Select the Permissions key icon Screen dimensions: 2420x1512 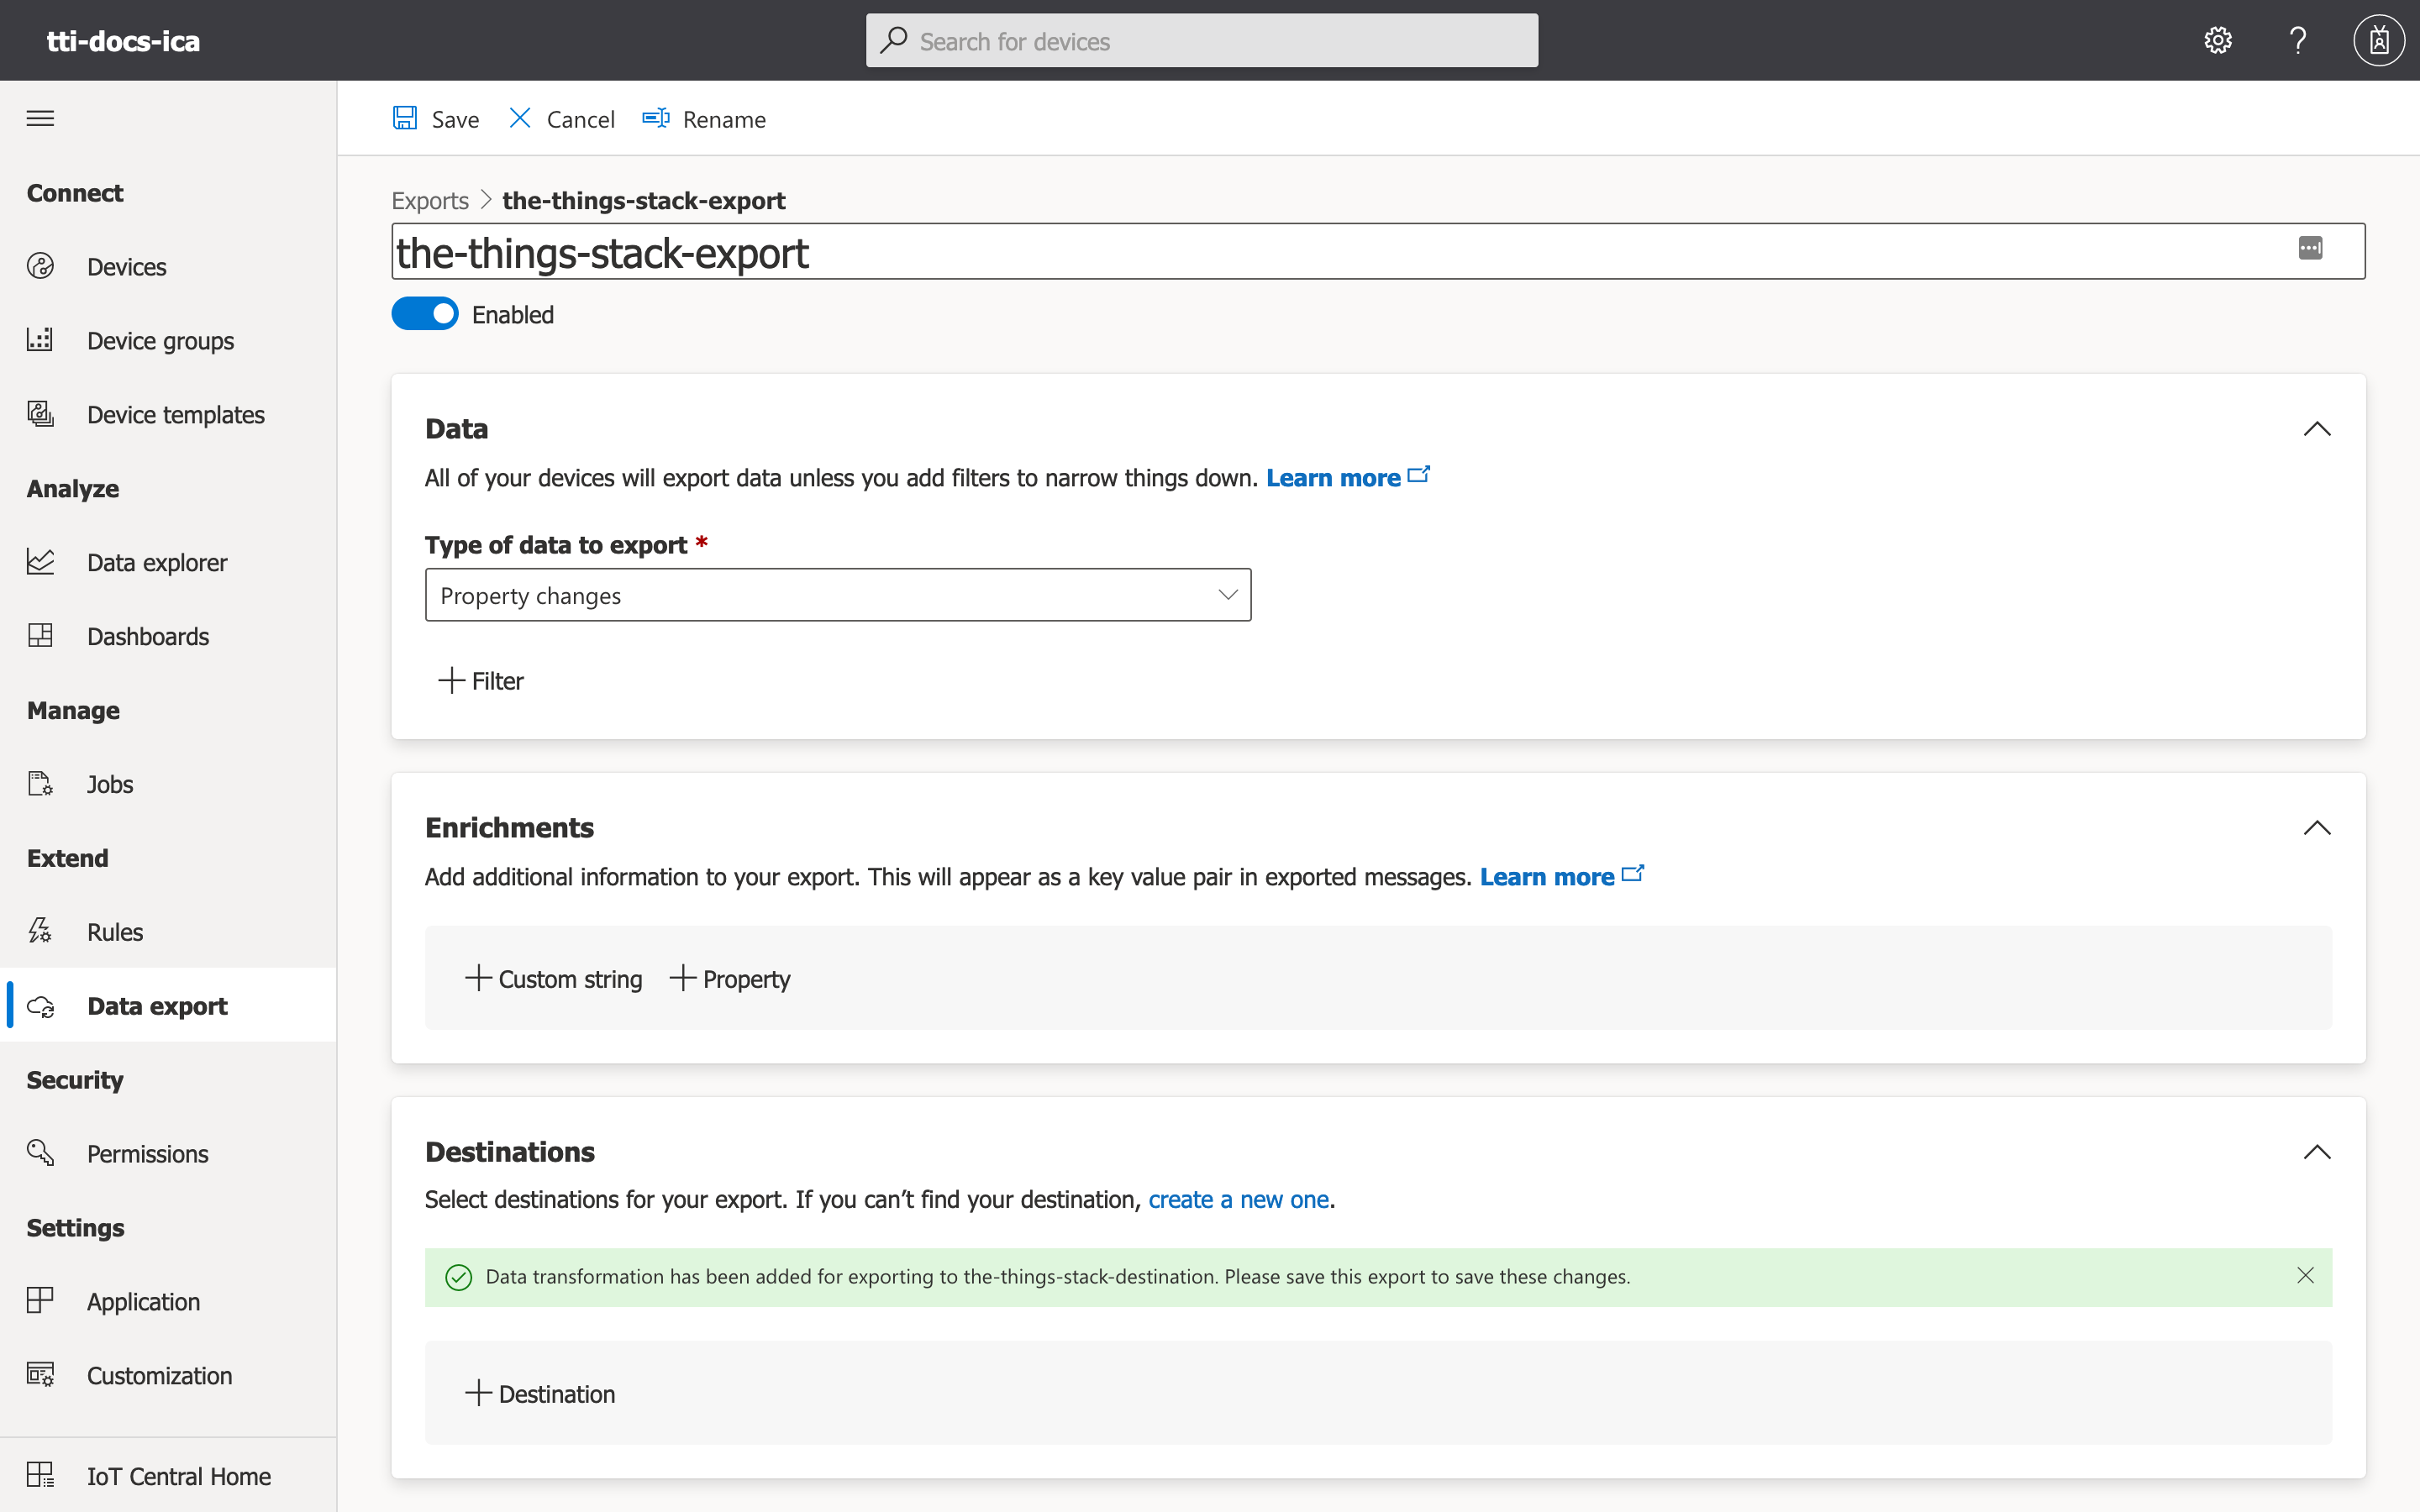click(40, 1153)
